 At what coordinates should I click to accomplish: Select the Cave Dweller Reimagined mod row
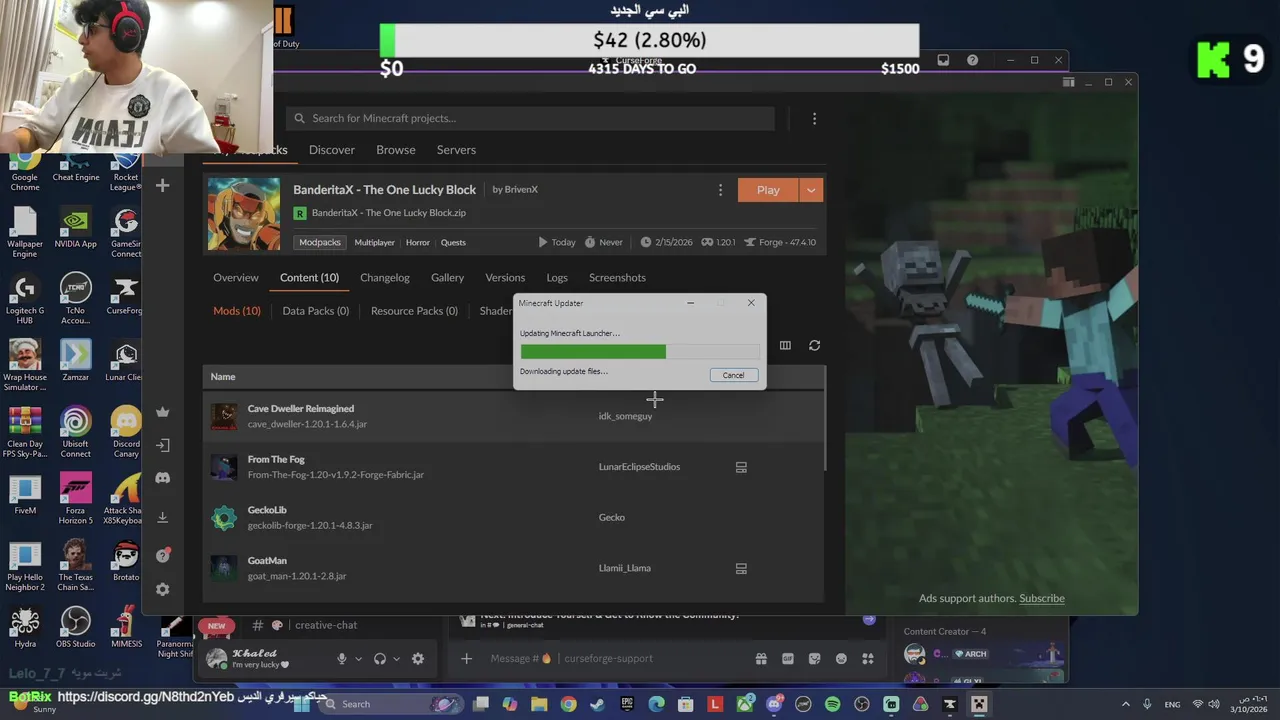tap(514, 416)
